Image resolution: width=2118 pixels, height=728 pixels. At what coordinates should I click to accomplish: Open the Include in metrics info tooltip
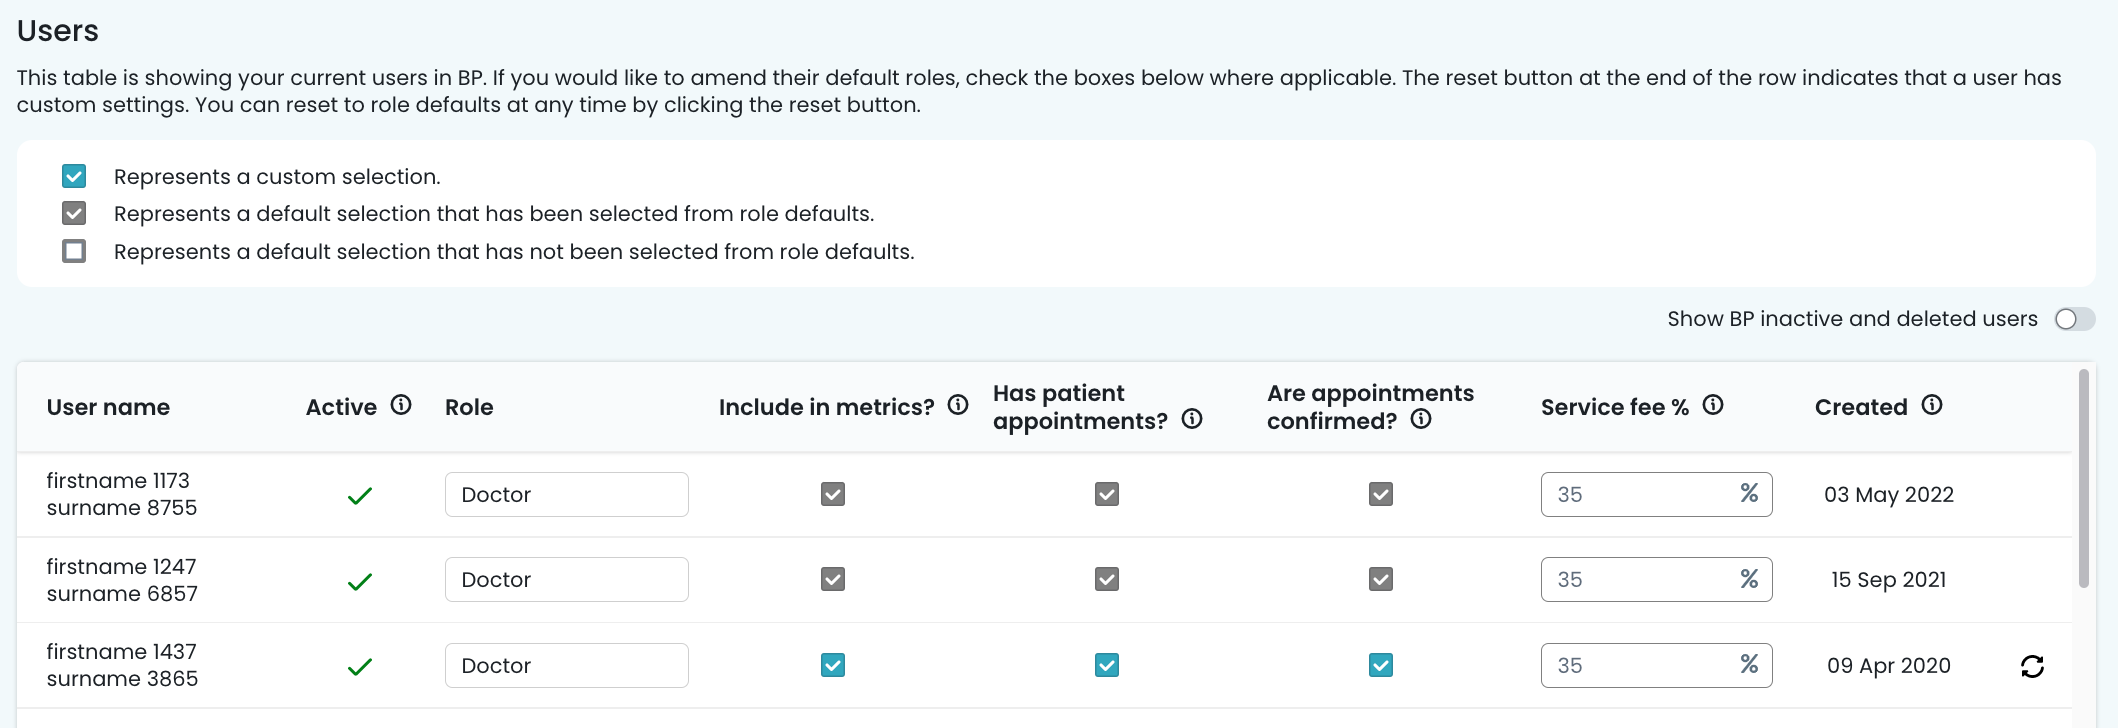(x=958, y=407)
